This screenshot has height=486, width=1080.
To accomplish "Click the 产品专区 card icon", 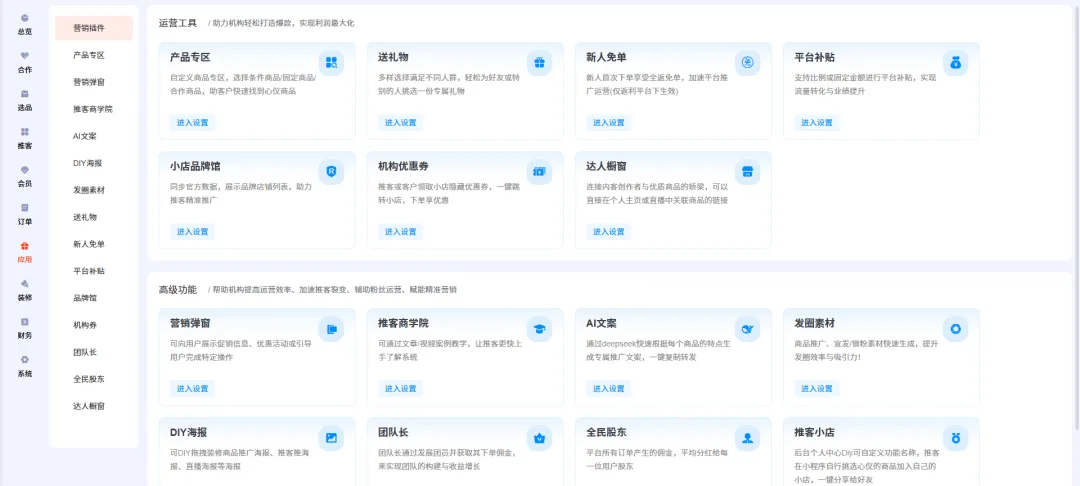I will point(331,63).
